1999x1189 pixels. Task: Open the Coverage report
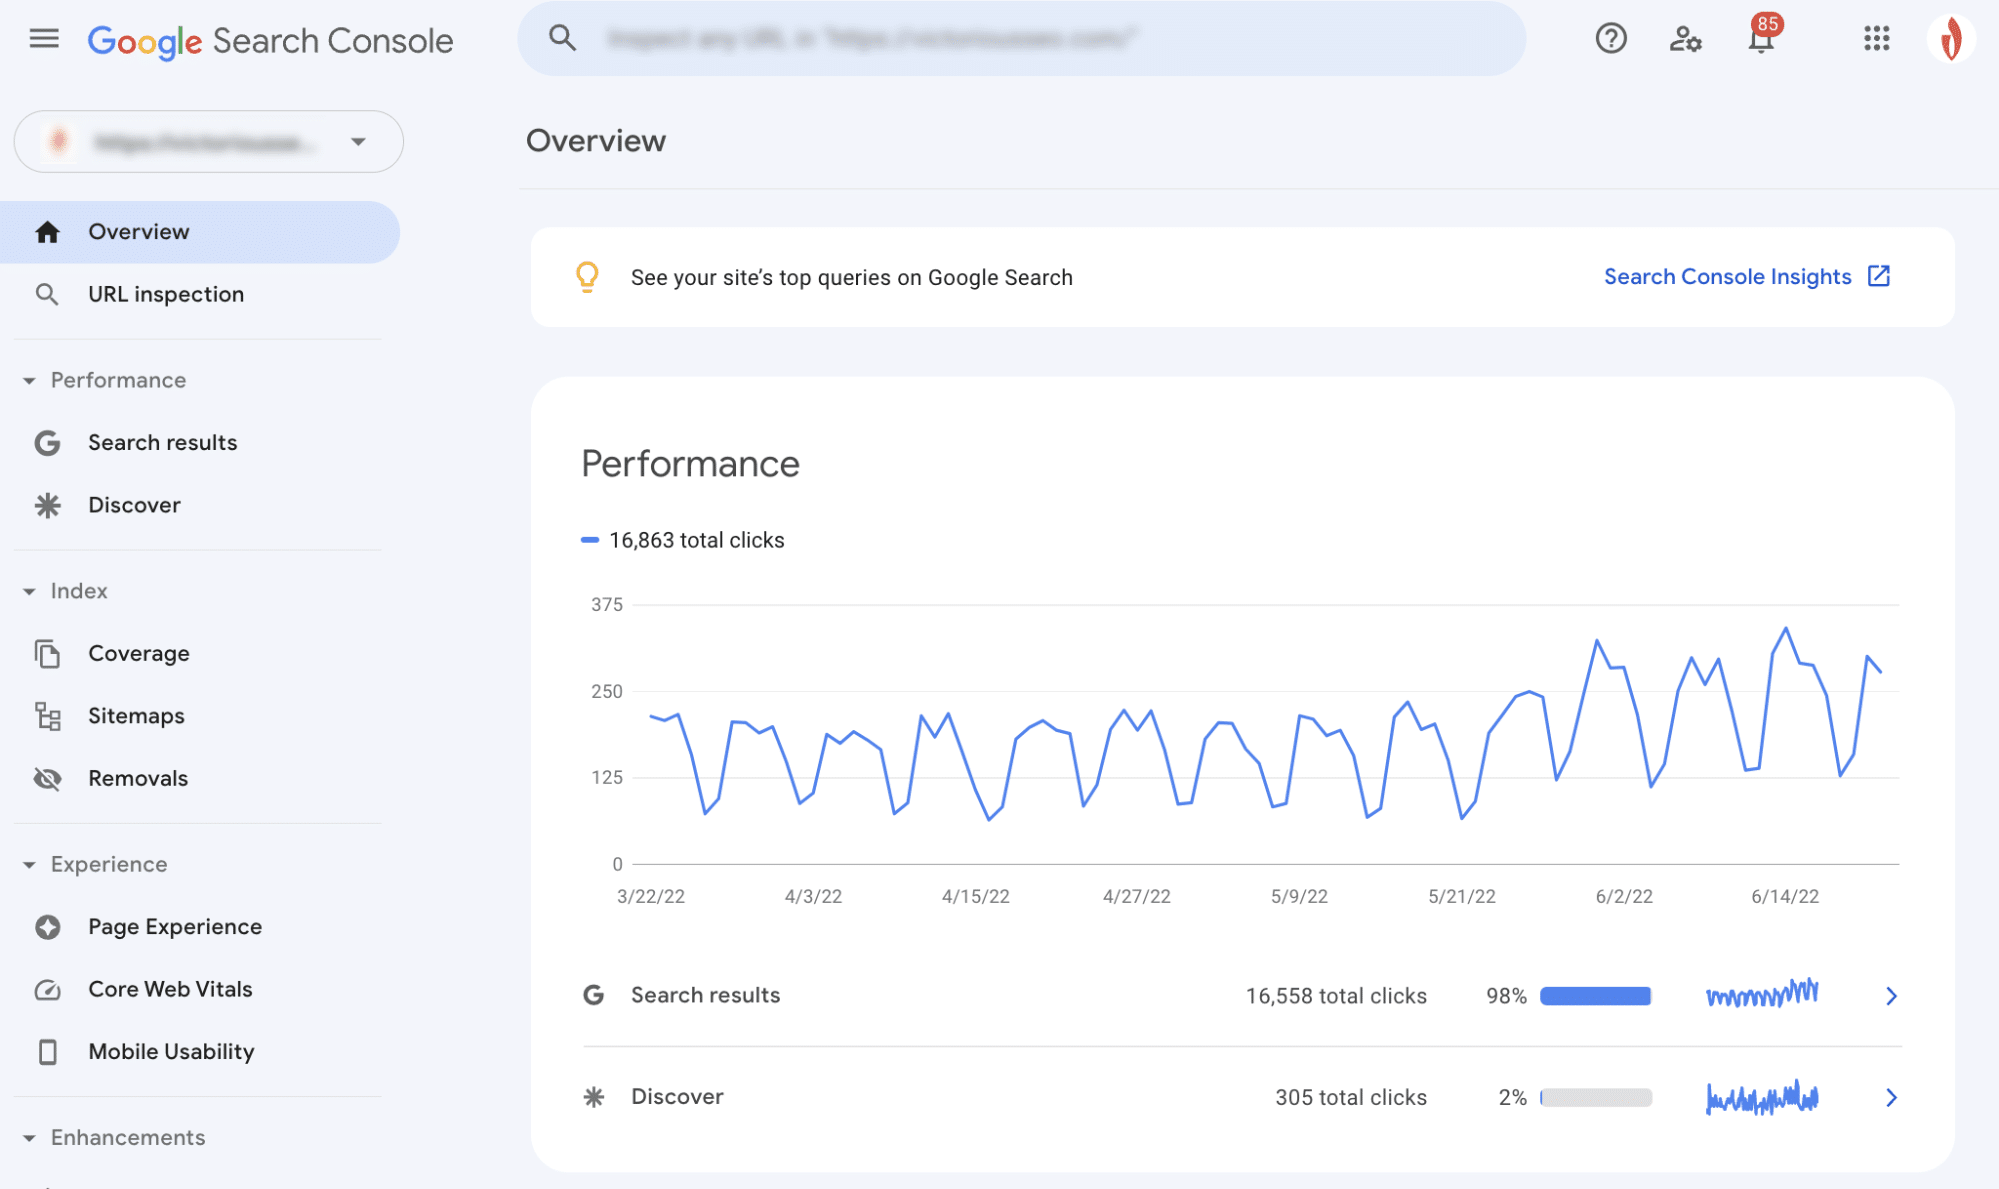point(200,653)
